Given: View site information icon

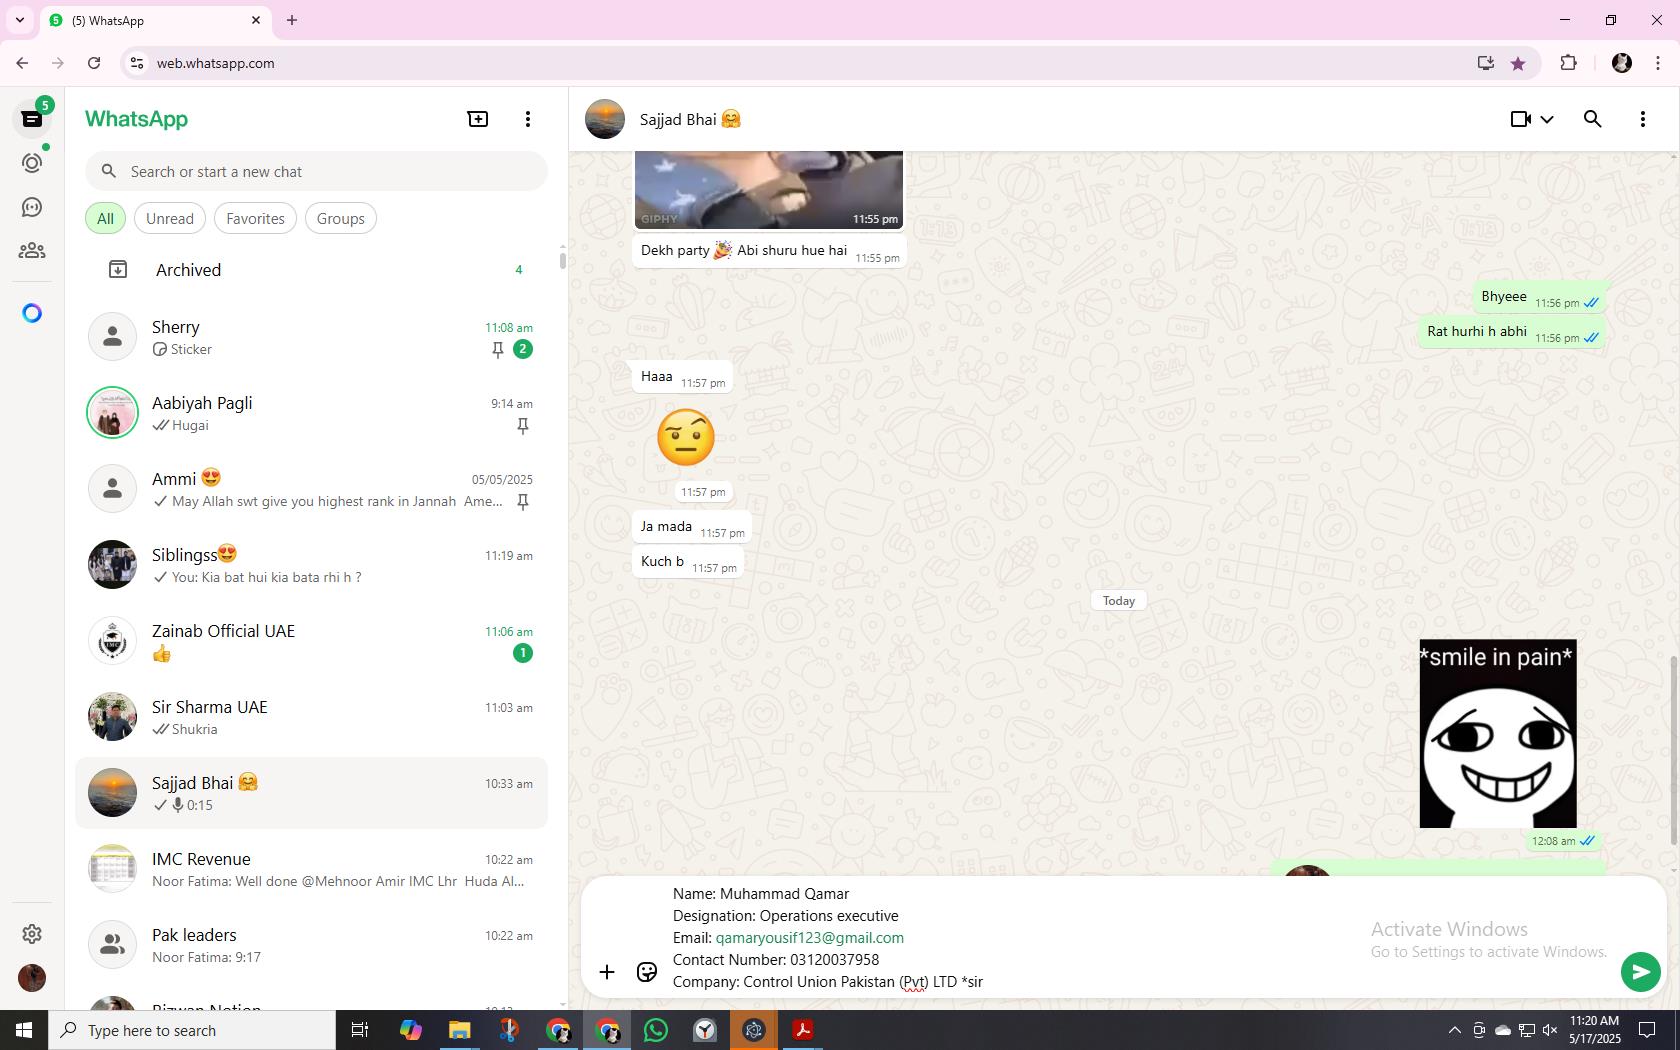Looking at the screenshot, I should click(x=137, y=63).
